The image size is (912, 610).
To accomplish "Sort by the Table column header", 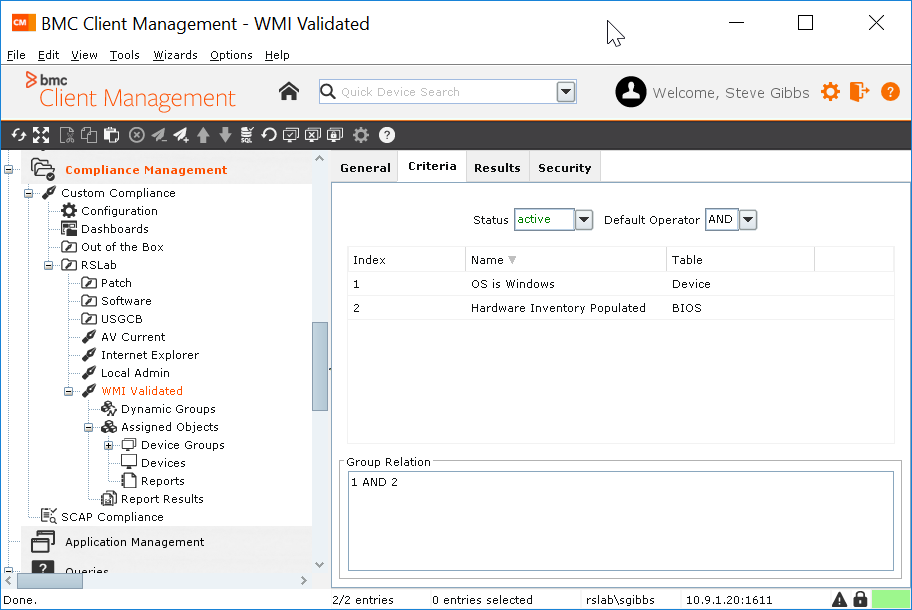I will tap(740, 260).
